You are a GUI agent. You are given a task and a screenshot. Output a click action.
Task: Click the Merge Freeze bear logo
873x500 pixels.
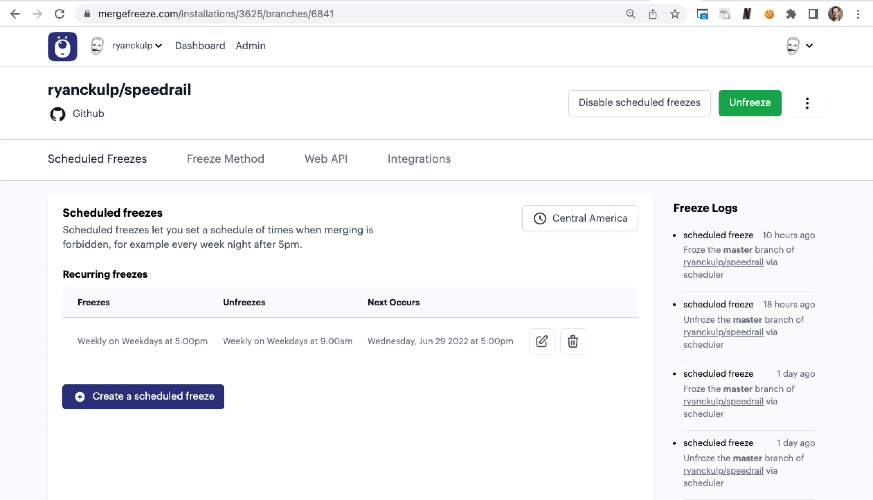[62, 46]
